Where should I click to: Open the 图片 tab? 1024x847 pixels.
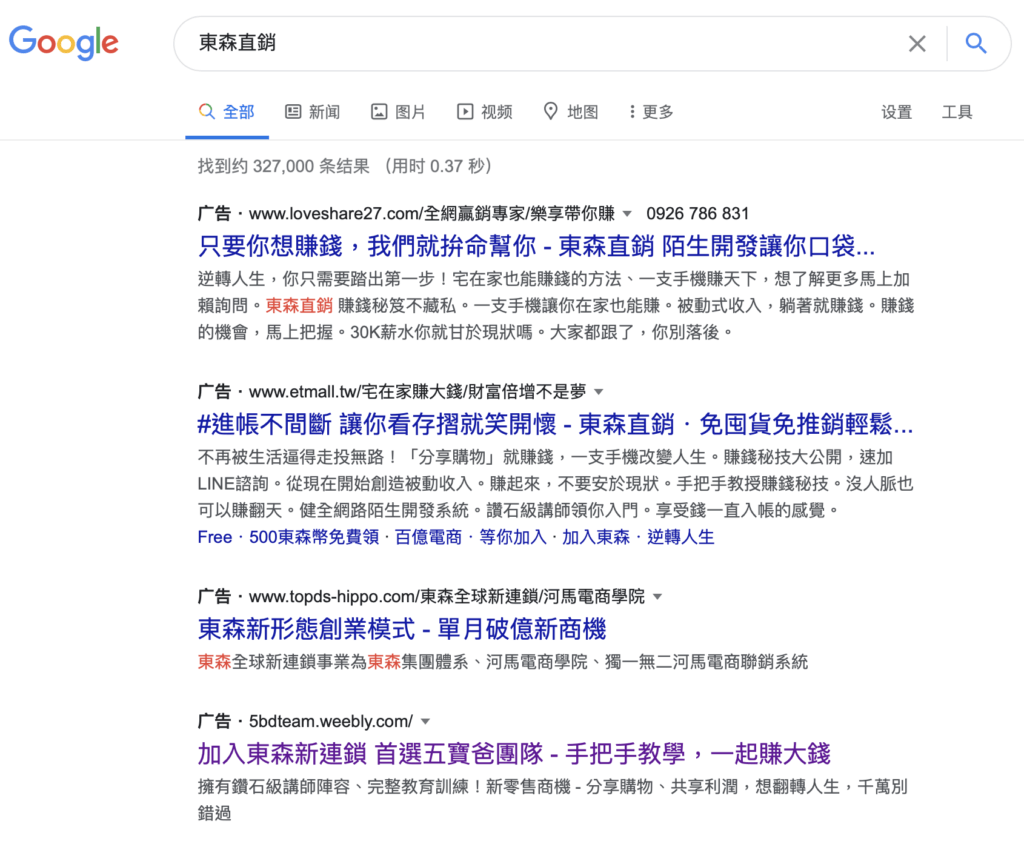click(398, 112)
